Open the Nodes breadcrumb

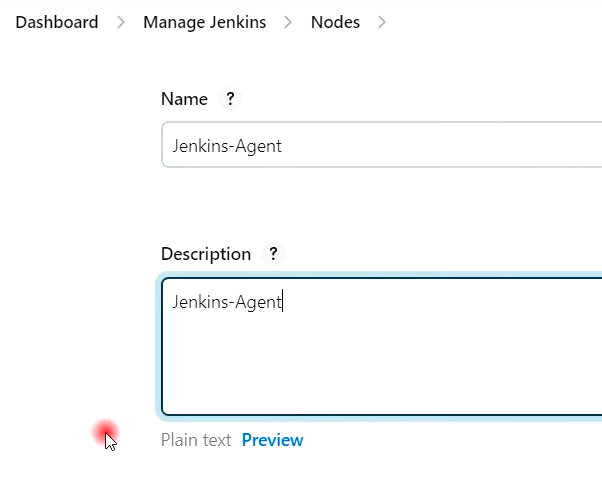335,22
